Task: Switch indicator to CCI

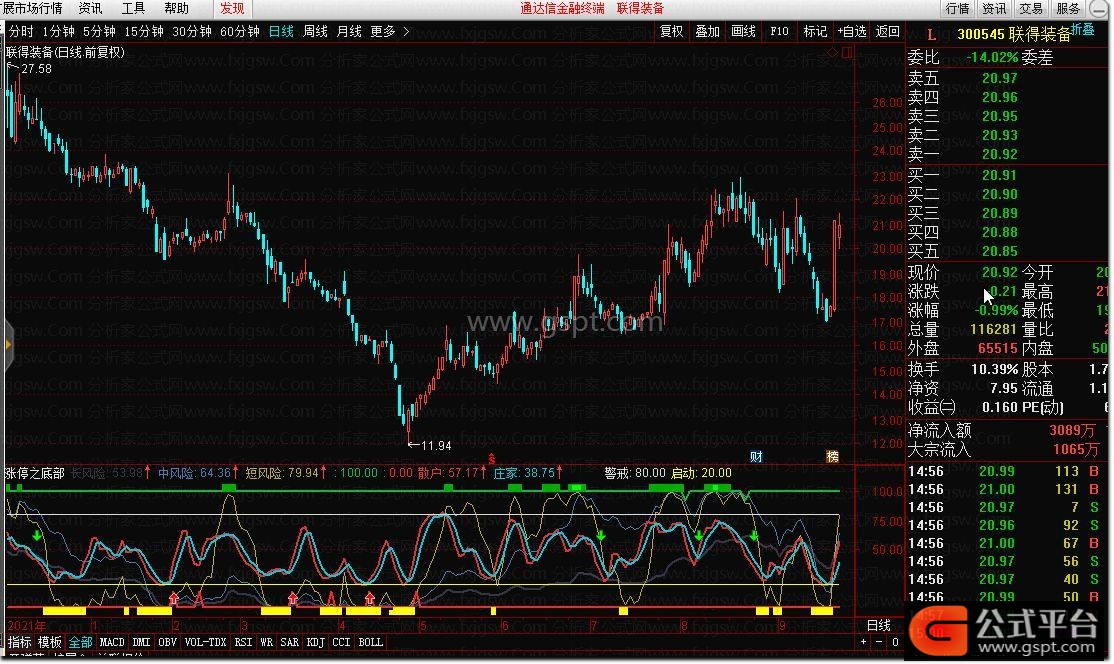Action: (341, 642)
